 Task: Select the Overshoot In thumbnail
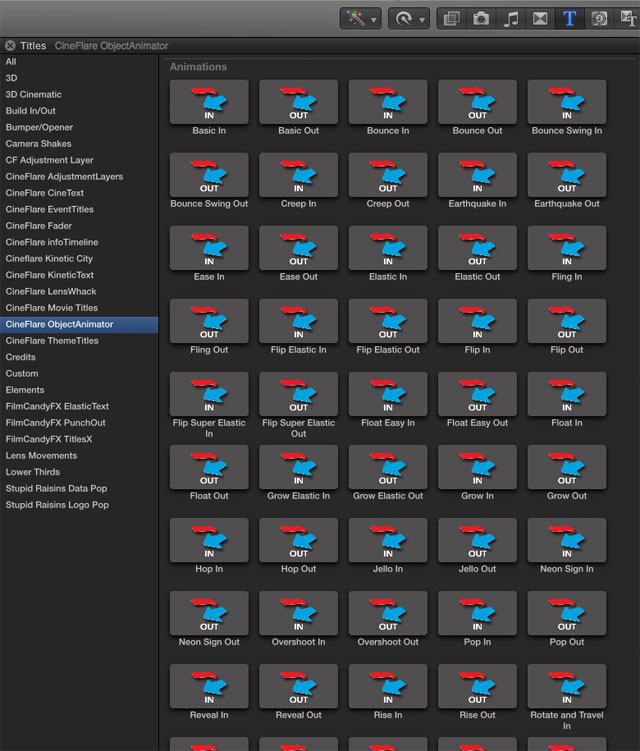pyautogui.click(x=298, y=613)
